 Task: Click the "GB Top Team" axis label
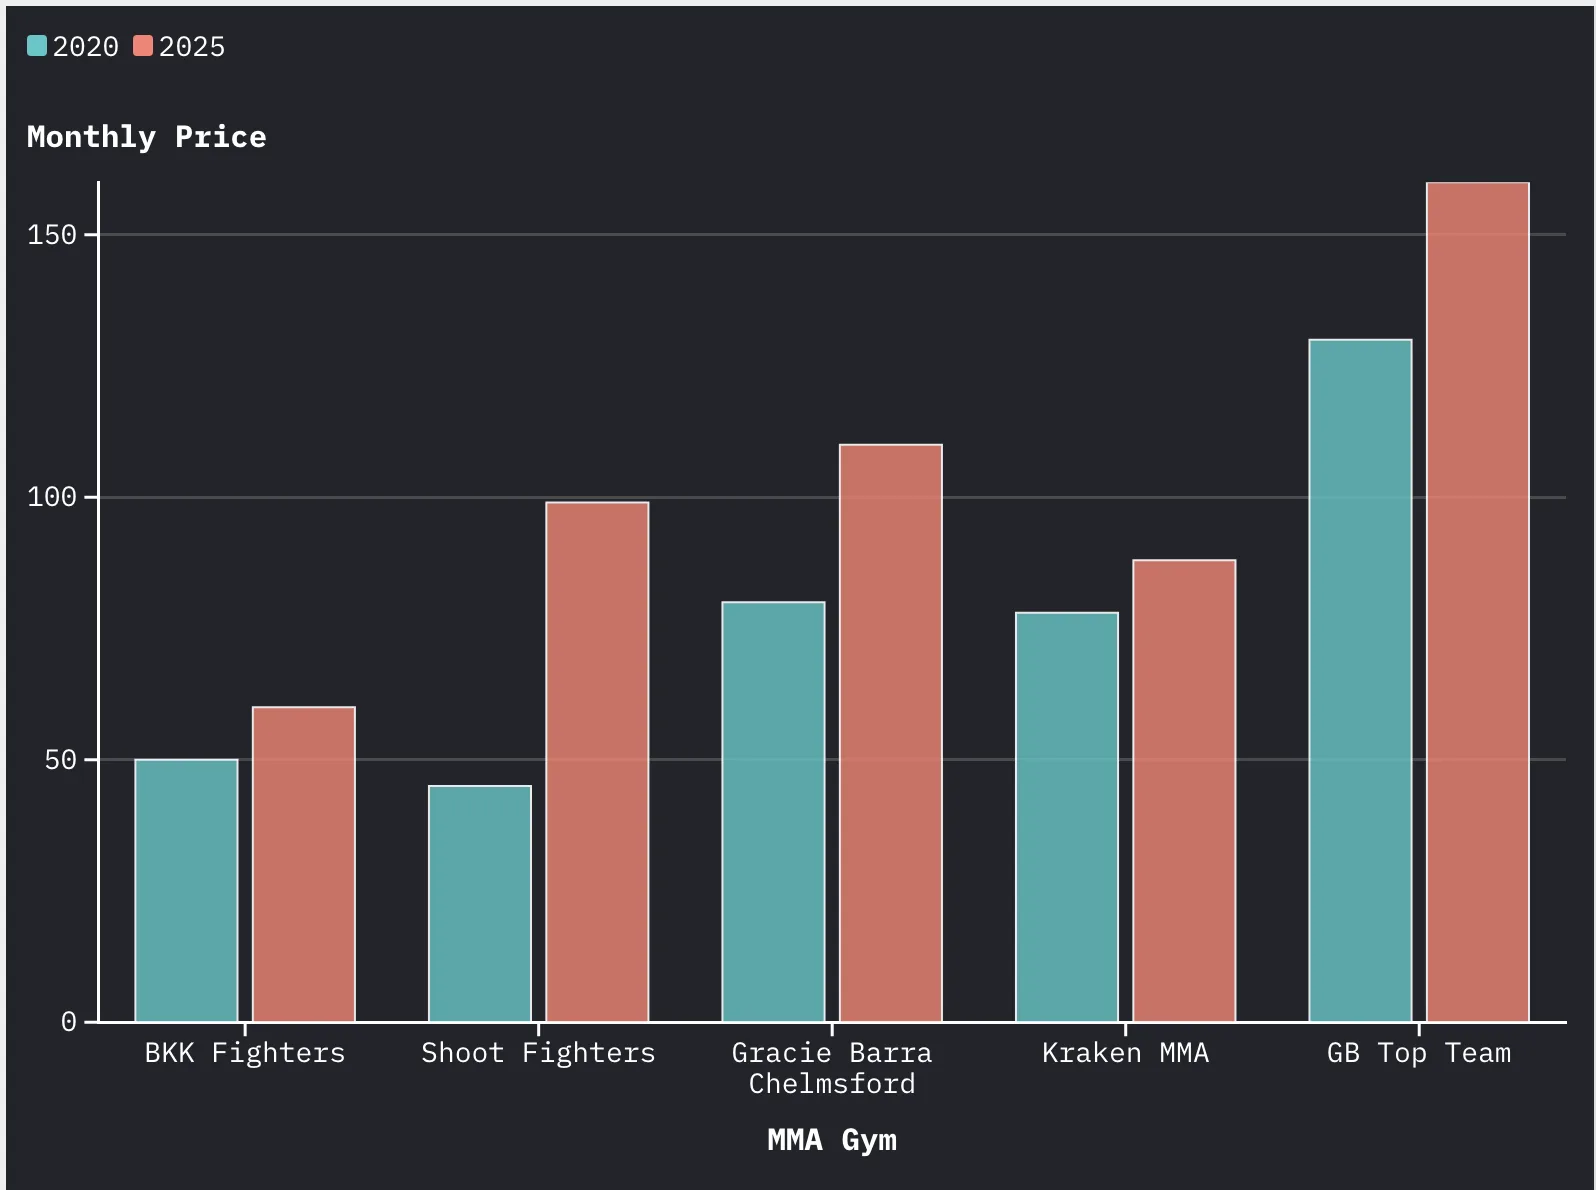[x=1418, y=1053]
